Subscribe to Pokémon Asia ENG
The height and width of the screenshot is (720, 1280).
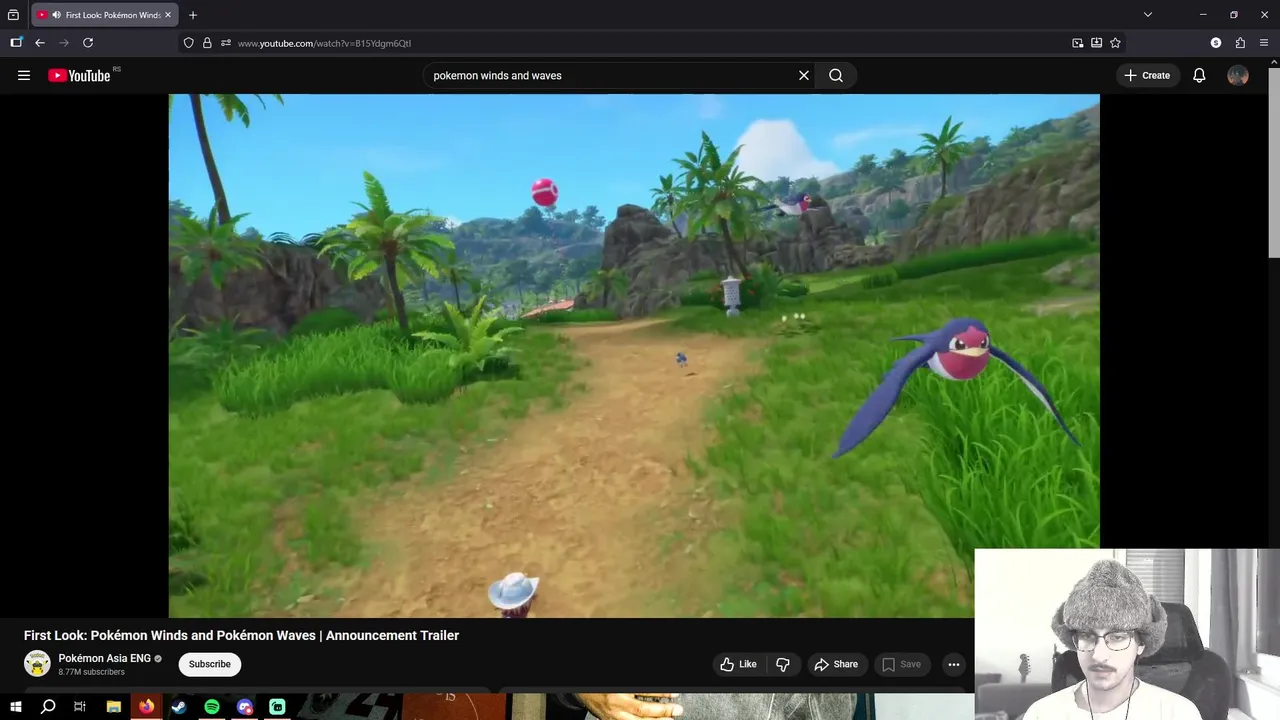click(x=210, y=664)
